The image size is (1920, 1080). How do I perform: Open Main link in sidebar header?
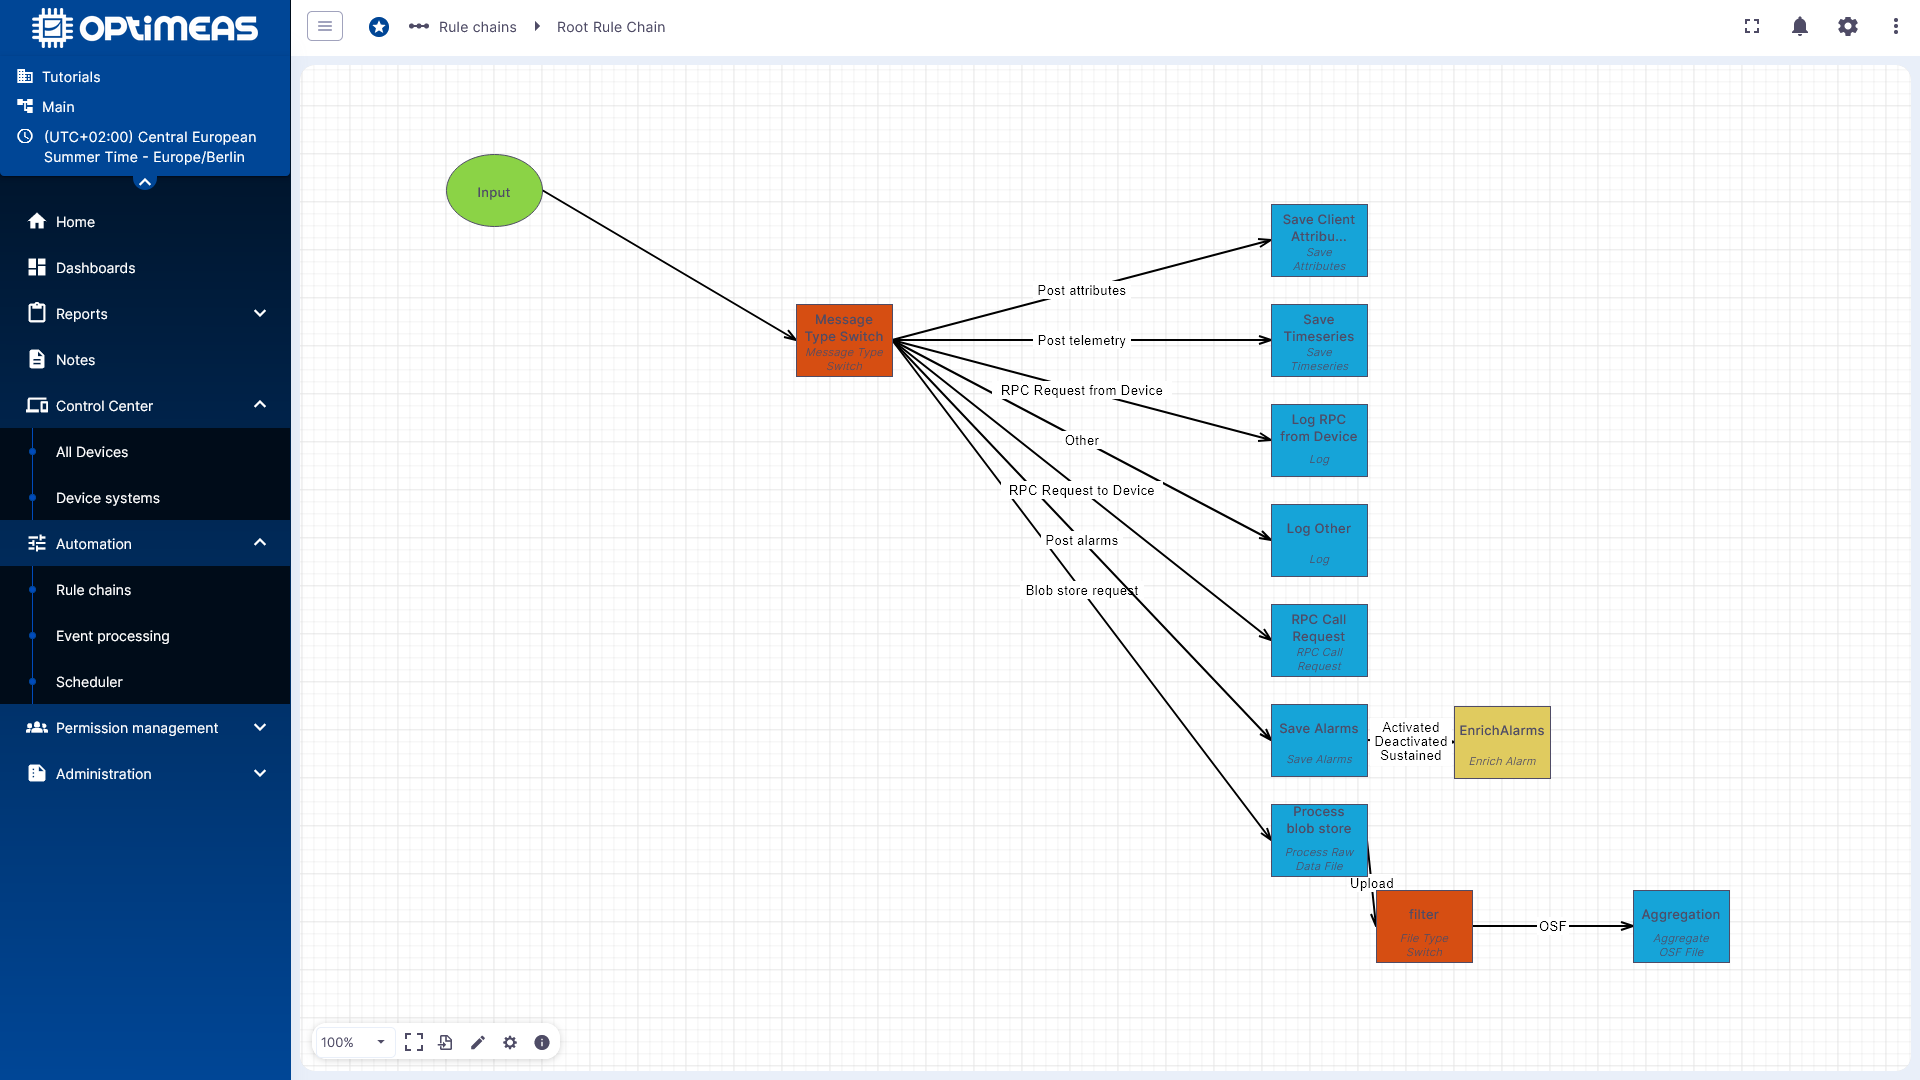tap(58, 107)
